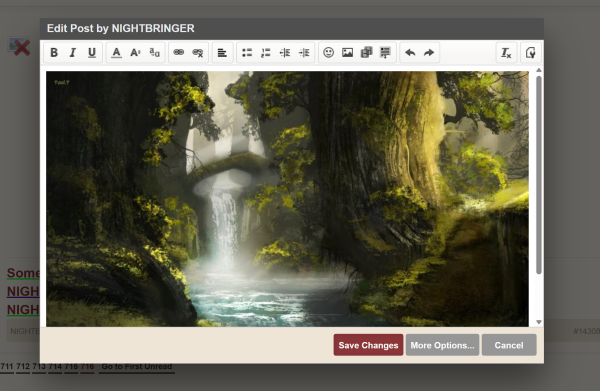Insert media with the media icon
Viewport: 600px width, 391px height.
click(366, 52)
